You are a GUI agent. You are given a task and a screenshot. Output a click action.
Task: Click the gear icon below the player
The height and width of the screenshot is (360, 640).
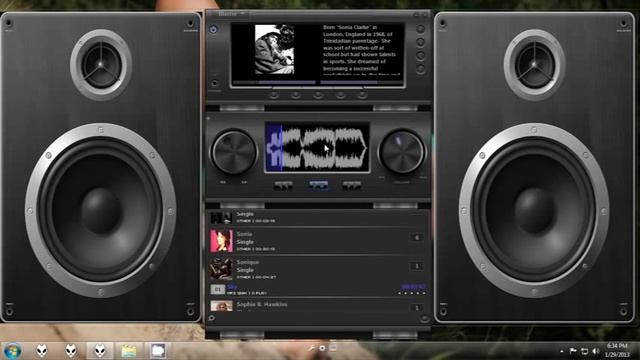(x=322, y=348)
